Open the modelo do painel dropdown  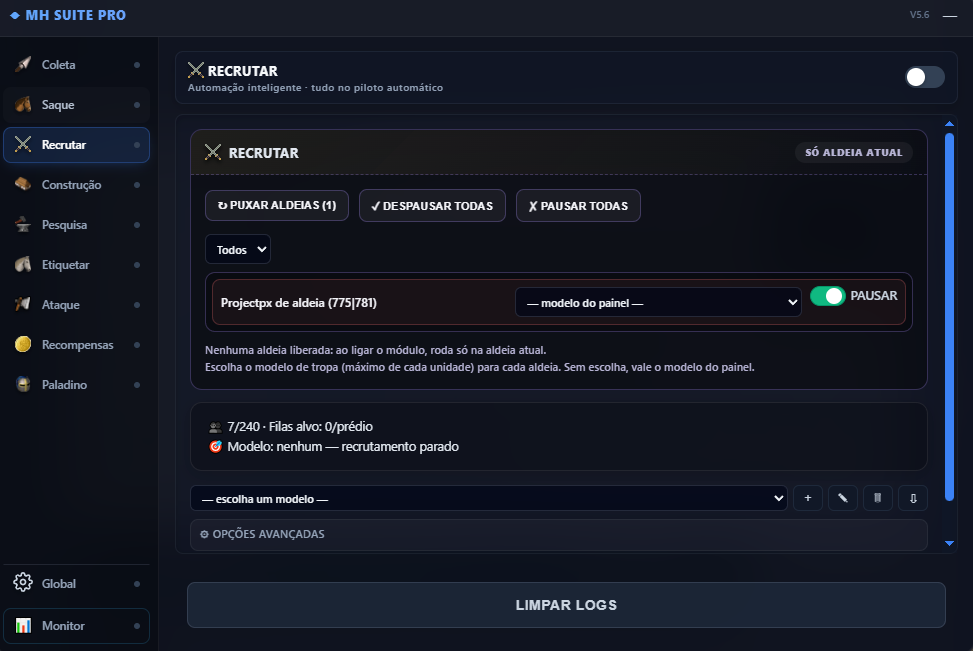tap(658, 302)
